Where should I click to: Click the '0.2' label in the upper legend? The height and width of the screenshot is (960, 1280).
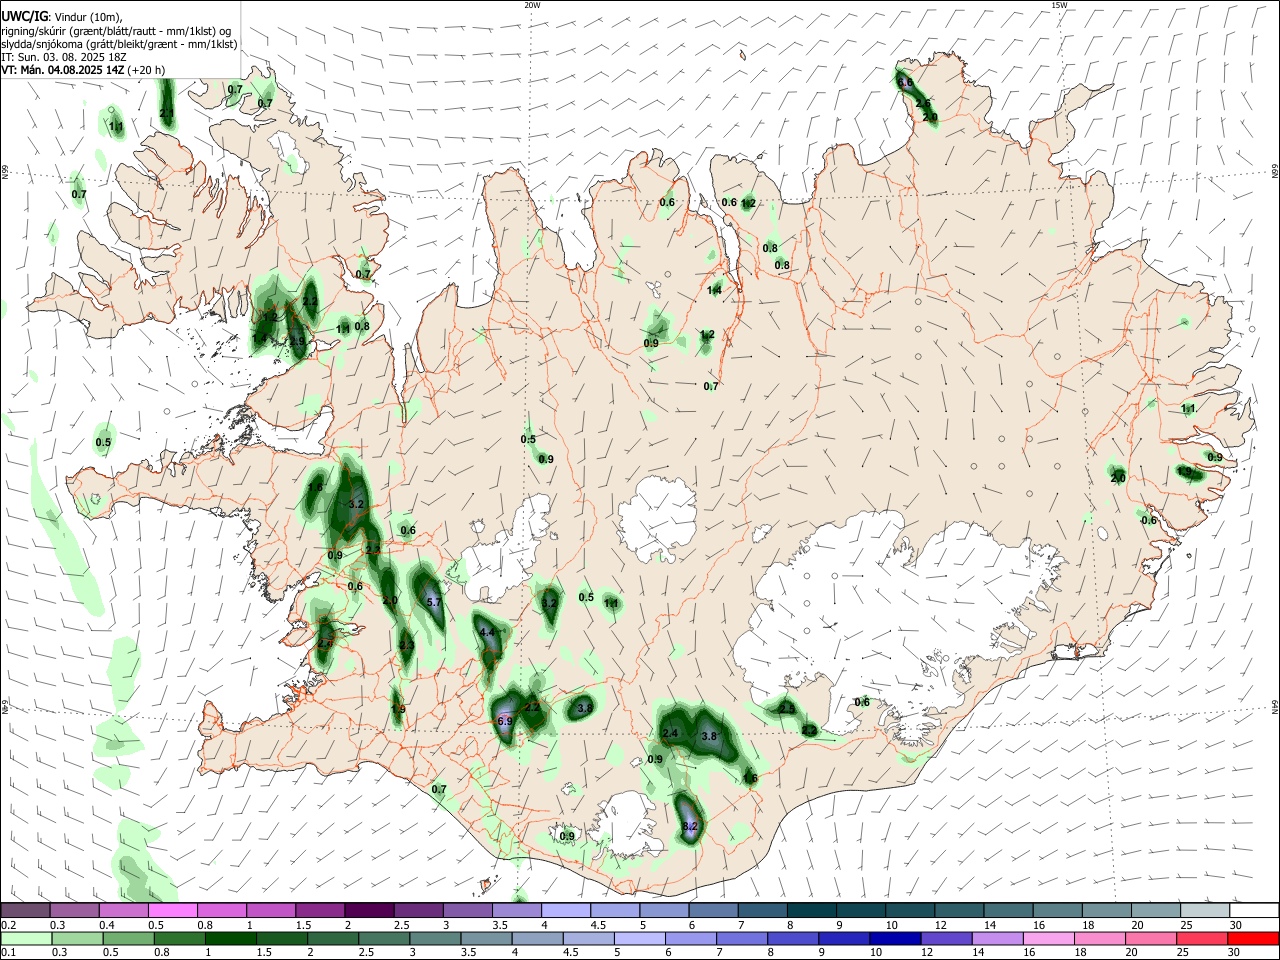(x=7, y=925)
